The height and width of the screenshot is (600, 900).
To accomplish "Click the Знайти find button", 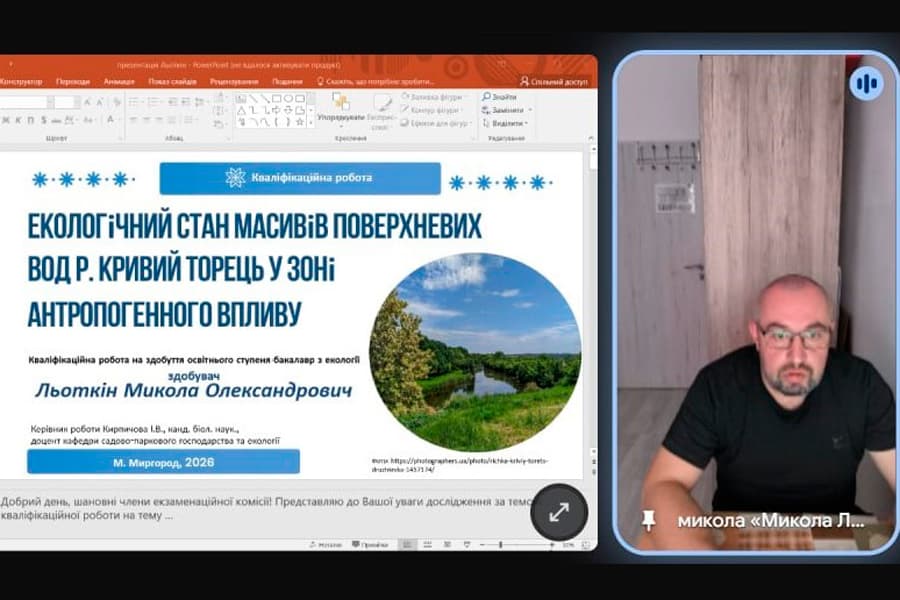I will [x=500, y=96].
